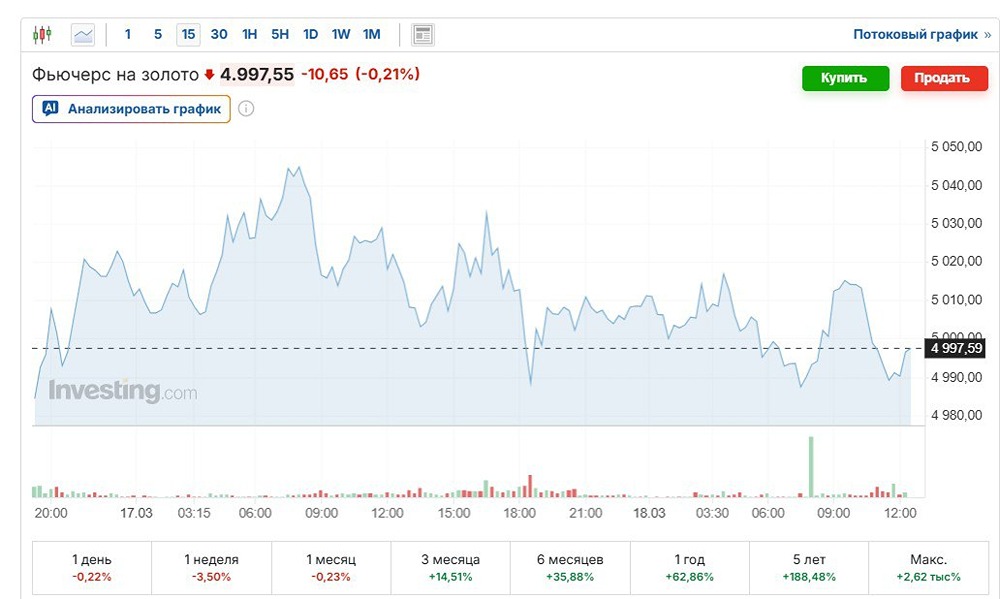
Task: Click the 18:00 time axis label
Action: point(519,514)
